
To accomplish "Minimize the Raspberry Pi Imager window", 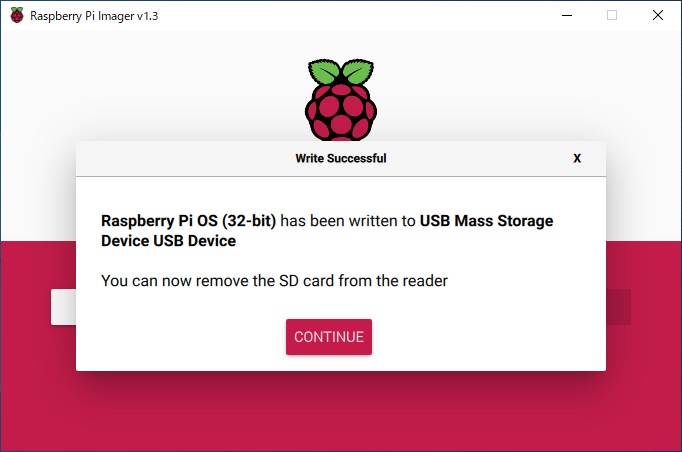I will 567,15.
